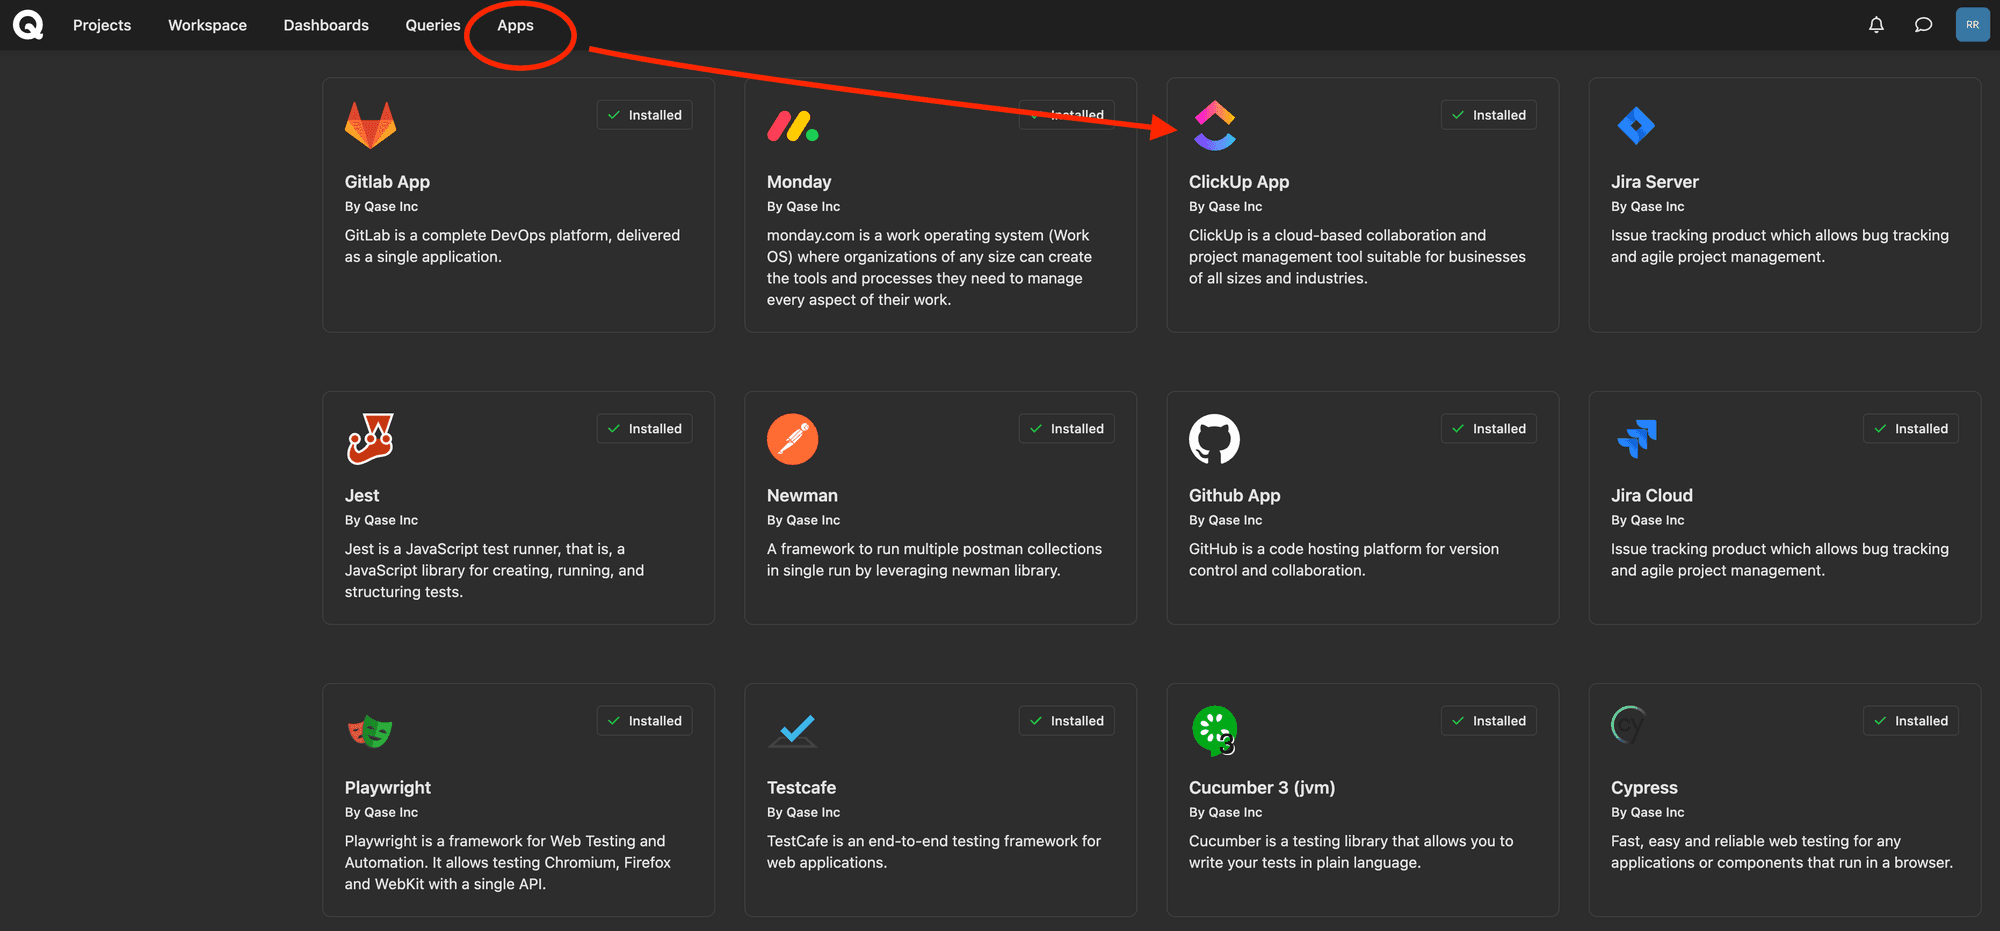Click Installed badge on Playwright card
This screenshot has height=931, width=2000.
(645, 721)
